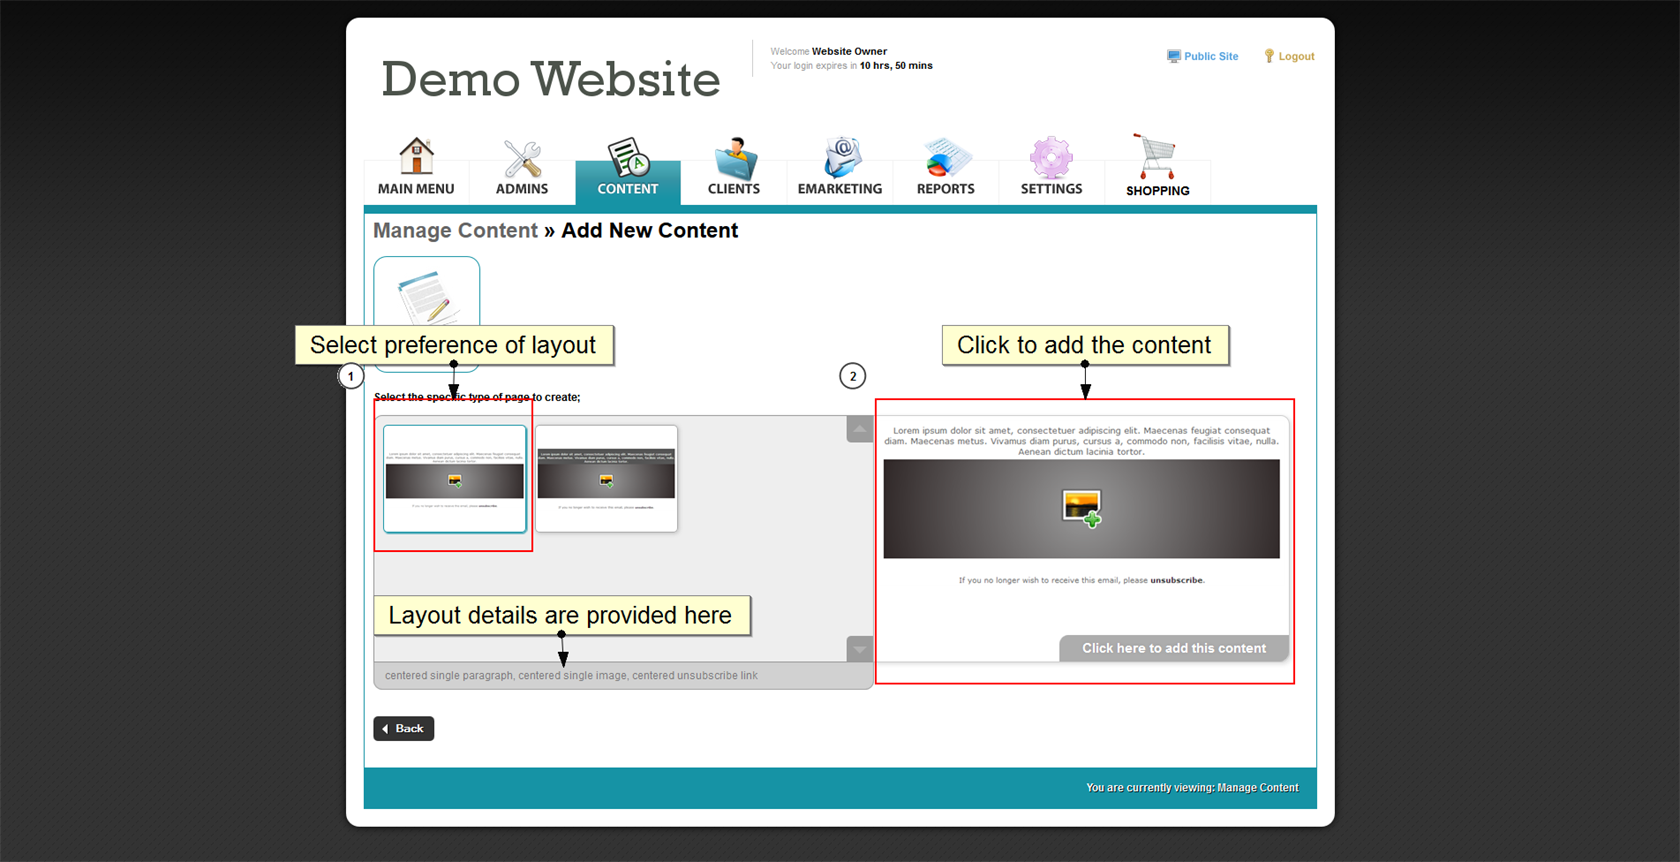Open the Public Site link
The height and width of the screenshot is (862, 1680).
[1210, 57]
